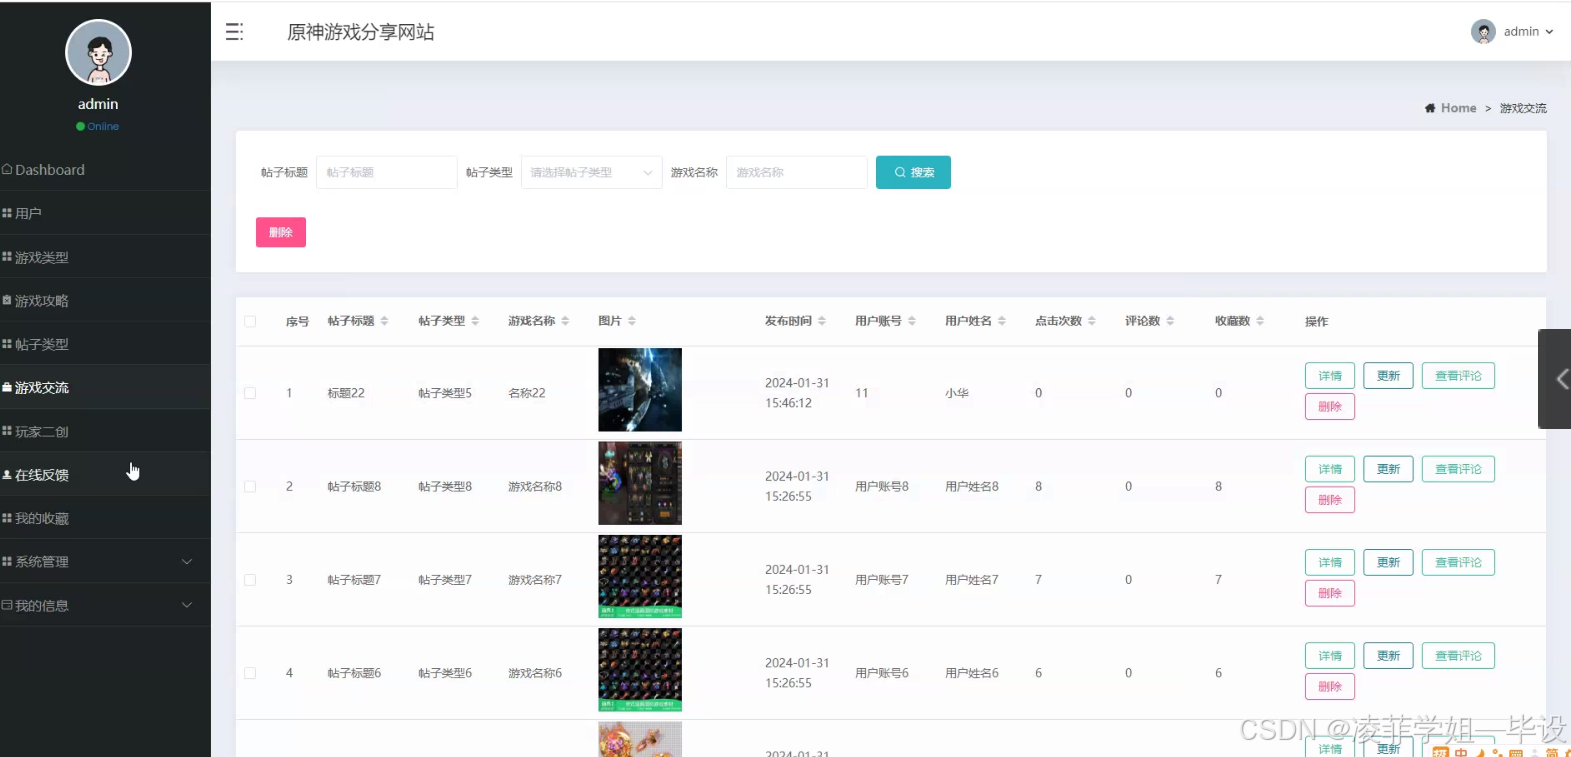Screen dimensions: 1571x757
Task: Toggle the sidebar hamburger menu icon
Action: pos(234,32)
